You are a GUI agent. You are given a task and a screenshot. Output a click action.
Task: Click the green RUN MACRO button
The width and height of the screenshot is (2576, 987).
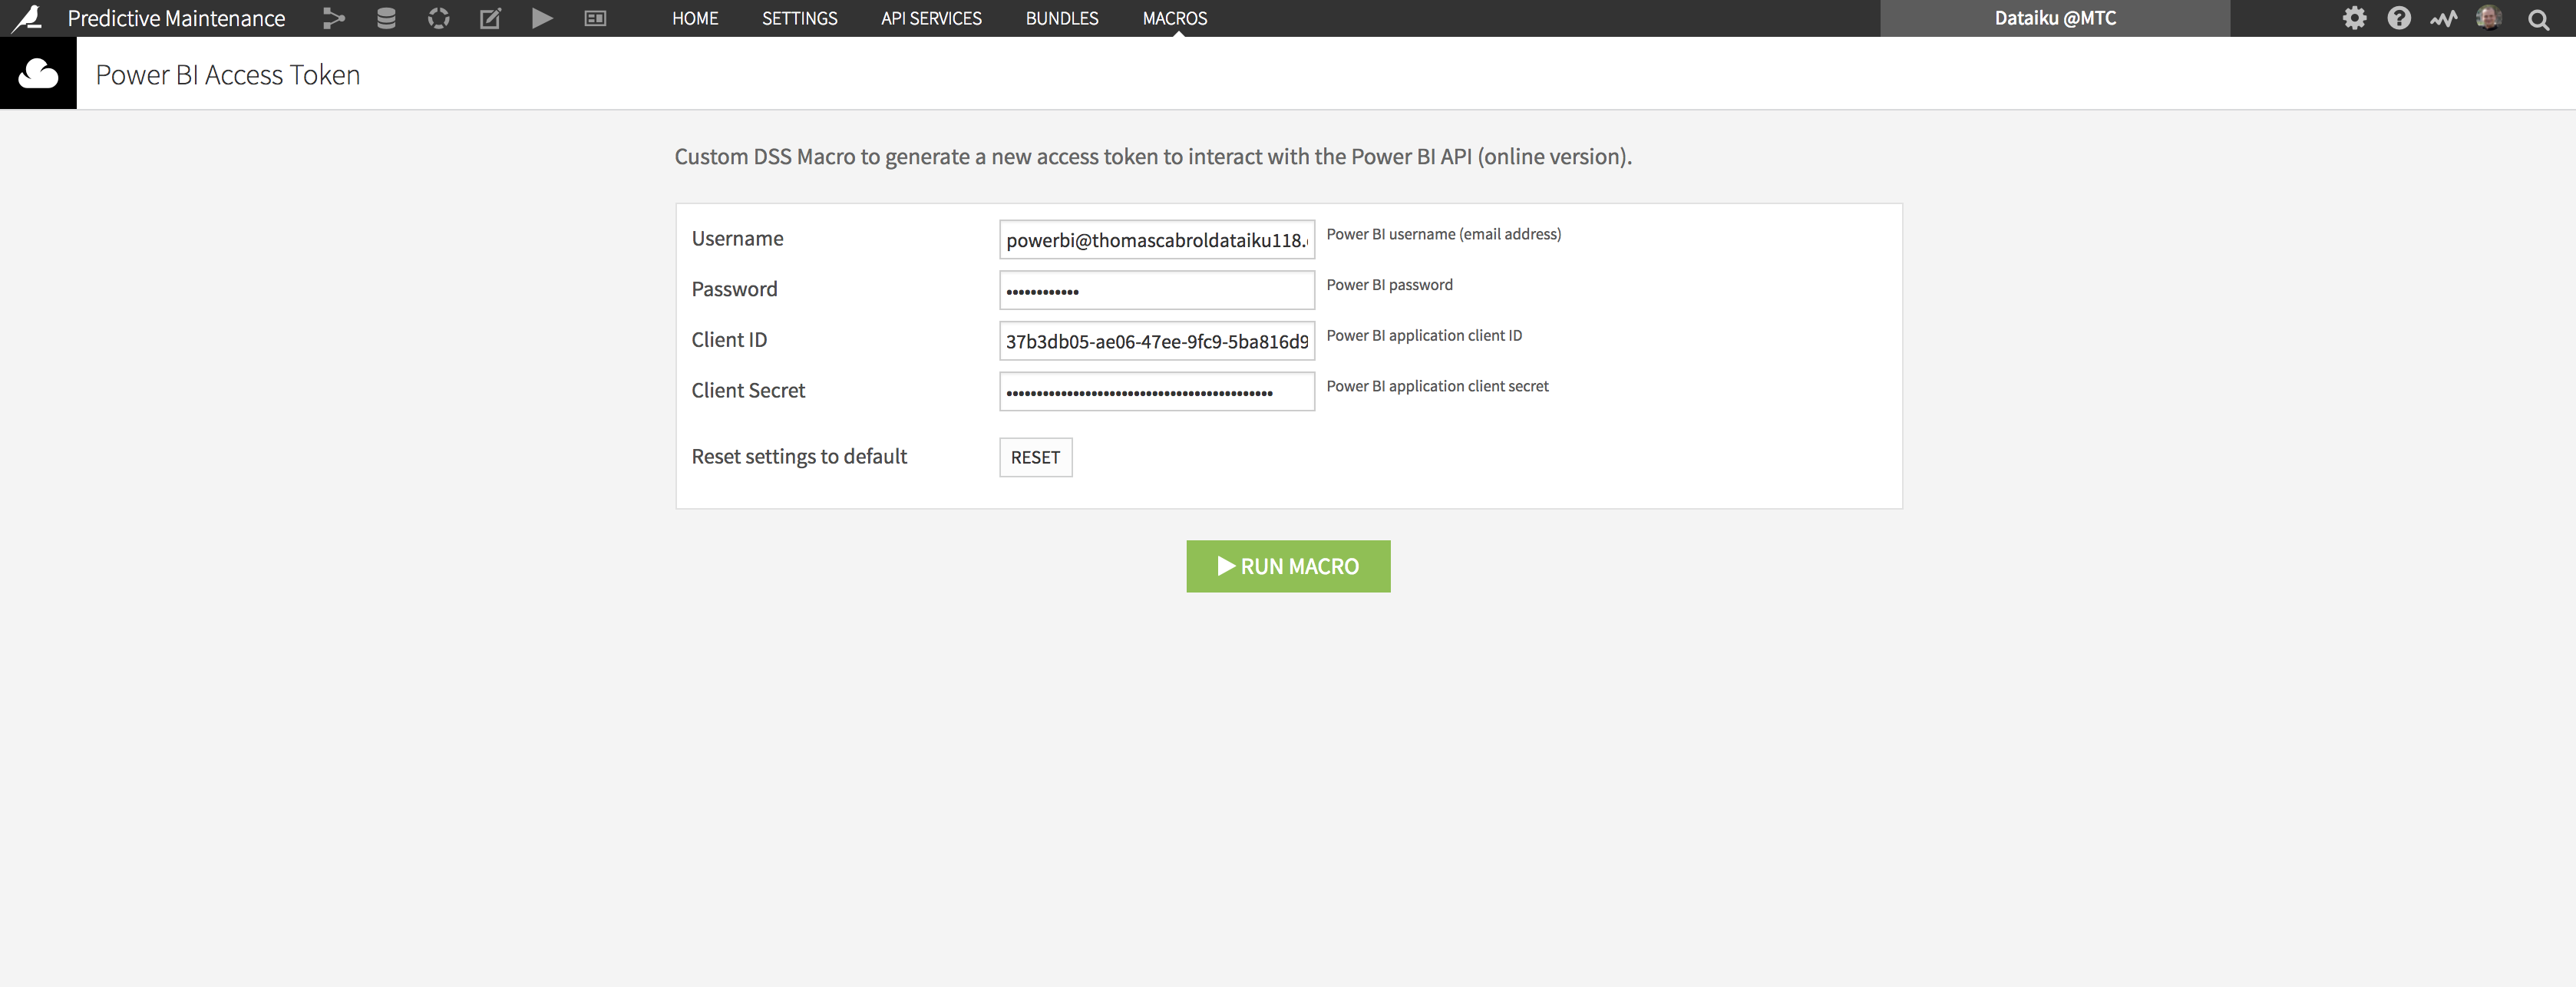coord(1288,566)
